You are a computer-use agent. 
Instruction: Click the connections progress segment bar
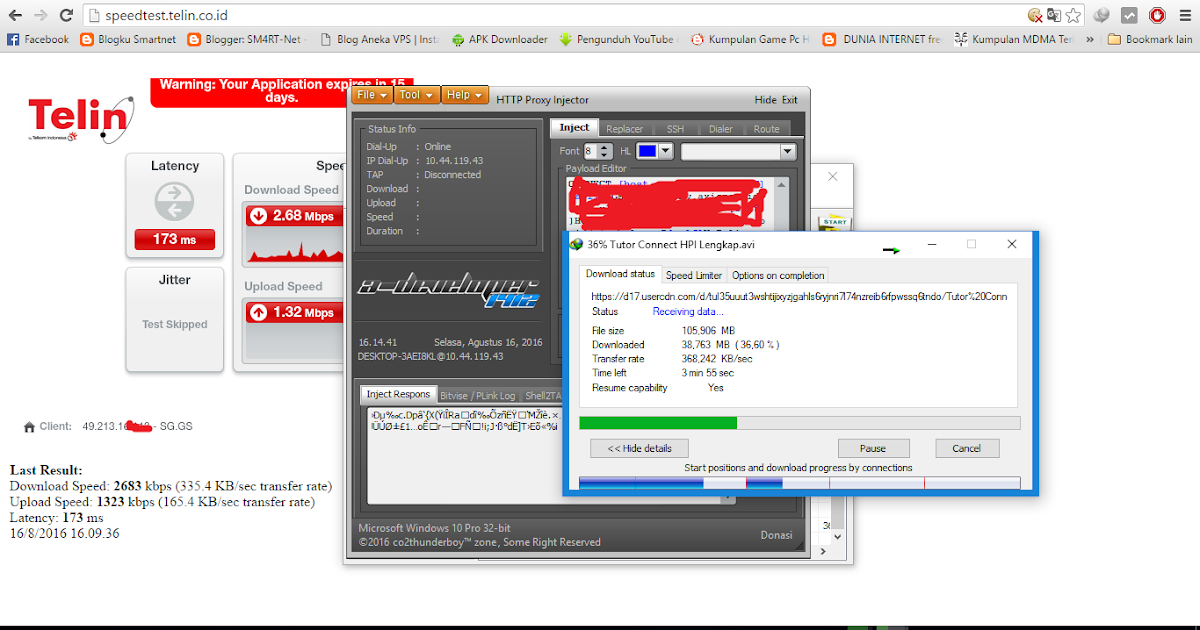[x=800, y=483]
